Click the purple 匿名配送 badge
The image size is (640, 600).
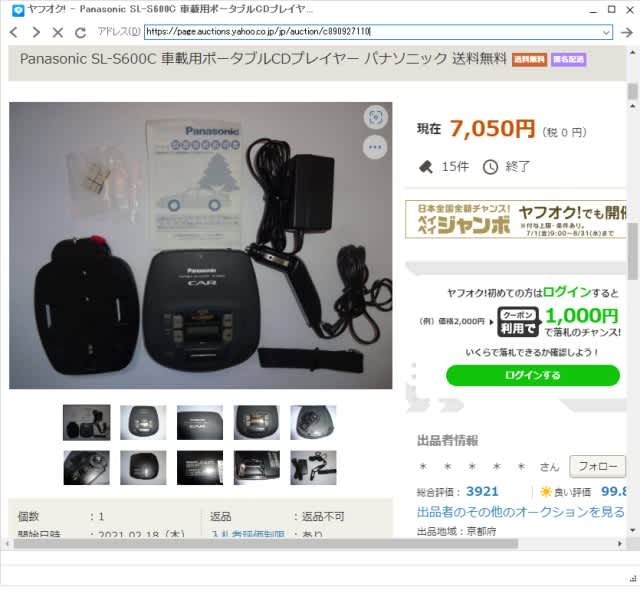[568, 60]
